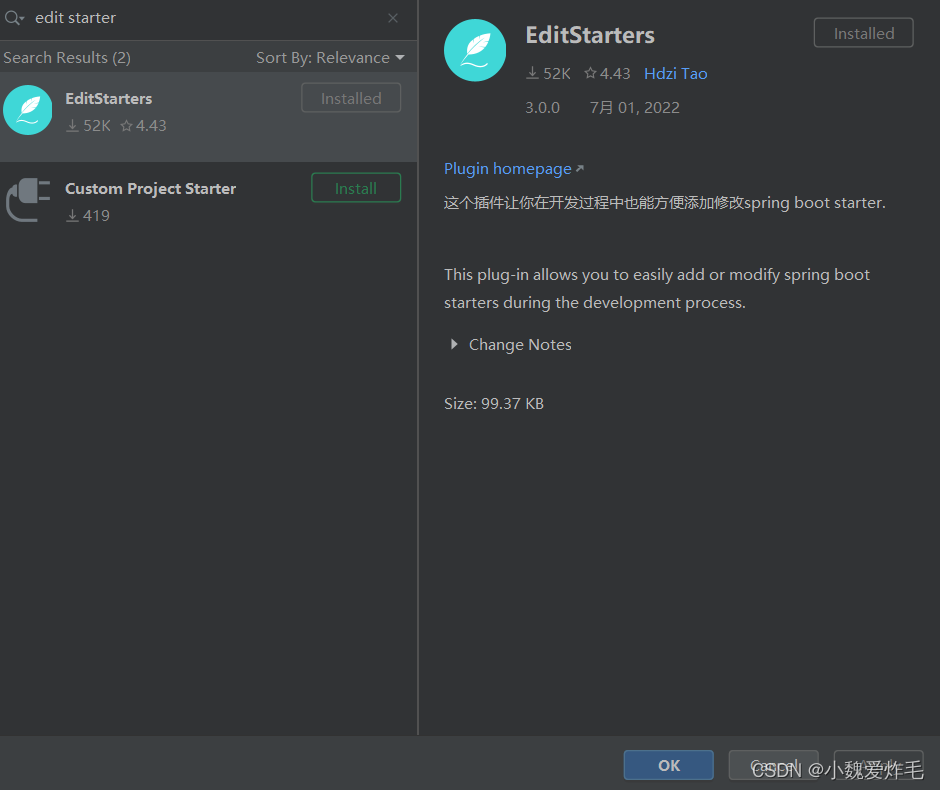Click the OK button
The height and width of the screenshot is (790, 940).
pos(668,765)
